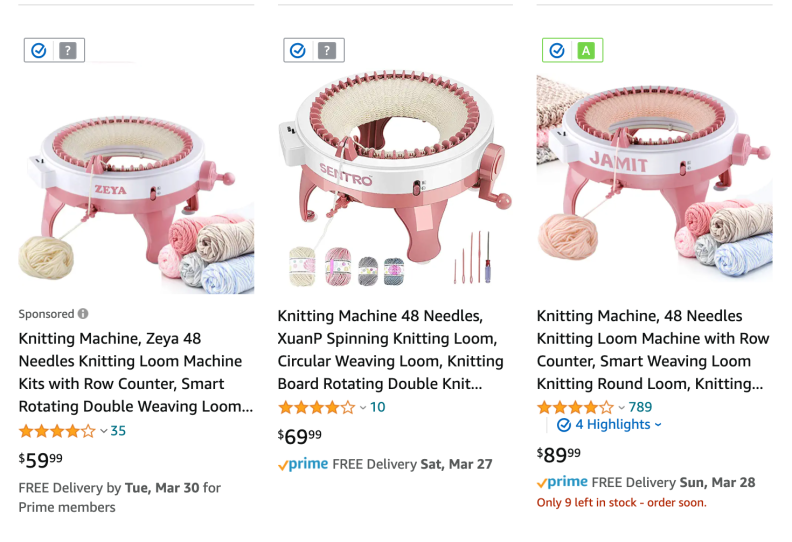Screen dimensions: 792x542
Task: Open rating breakdown chevron for Jamit machine
Action: (621, 408)
